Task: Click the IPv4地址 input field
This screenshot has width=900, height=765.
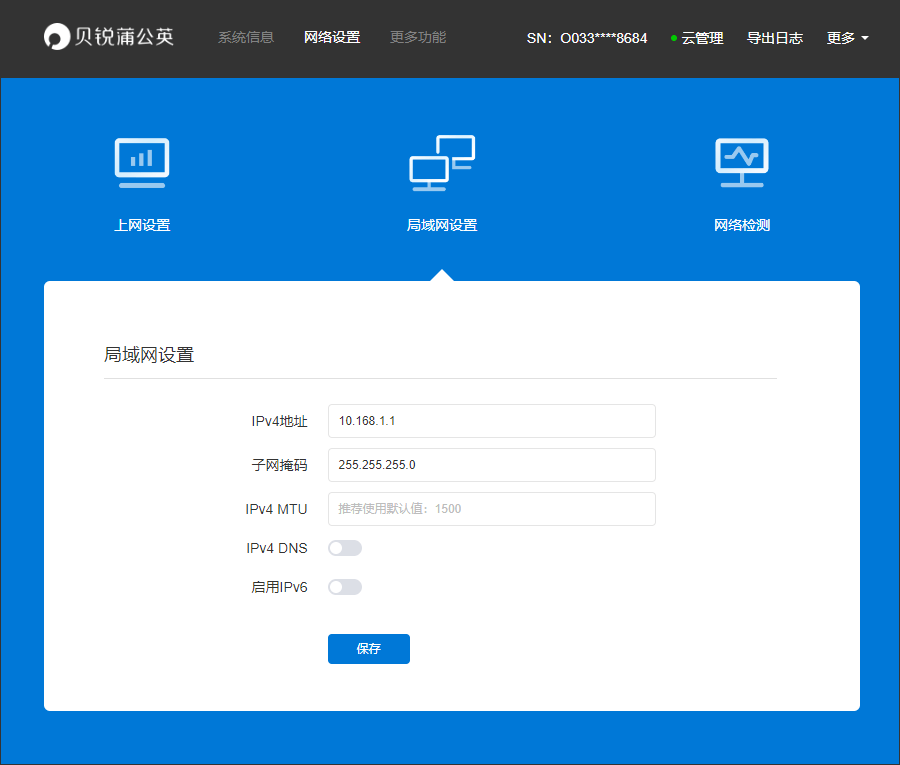Action: (x=491, y=420)
